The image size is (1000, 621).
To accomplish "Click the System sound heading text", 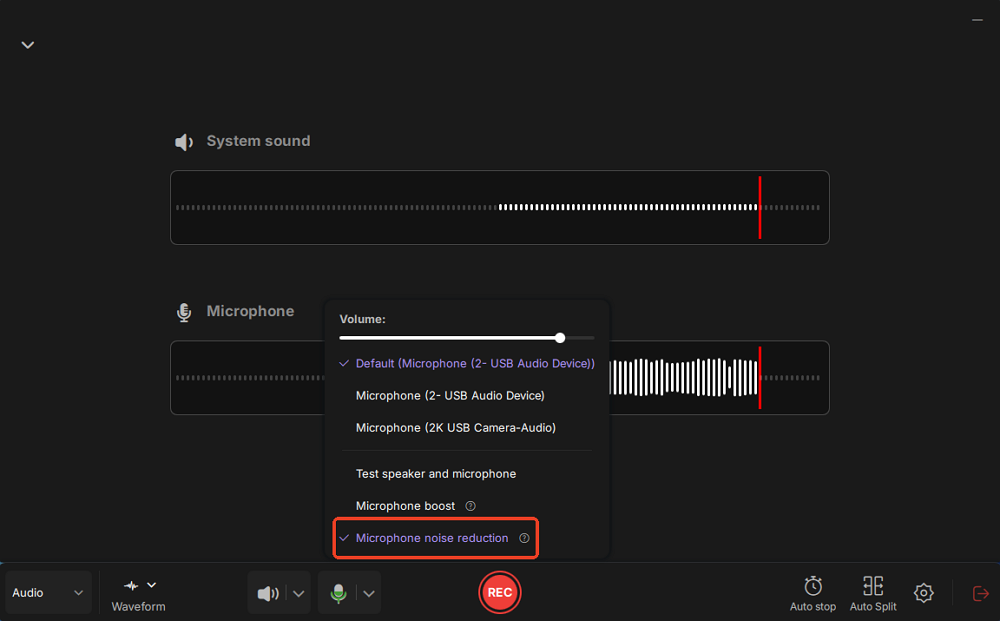I will pyautogui.click(x=258, y=141).
